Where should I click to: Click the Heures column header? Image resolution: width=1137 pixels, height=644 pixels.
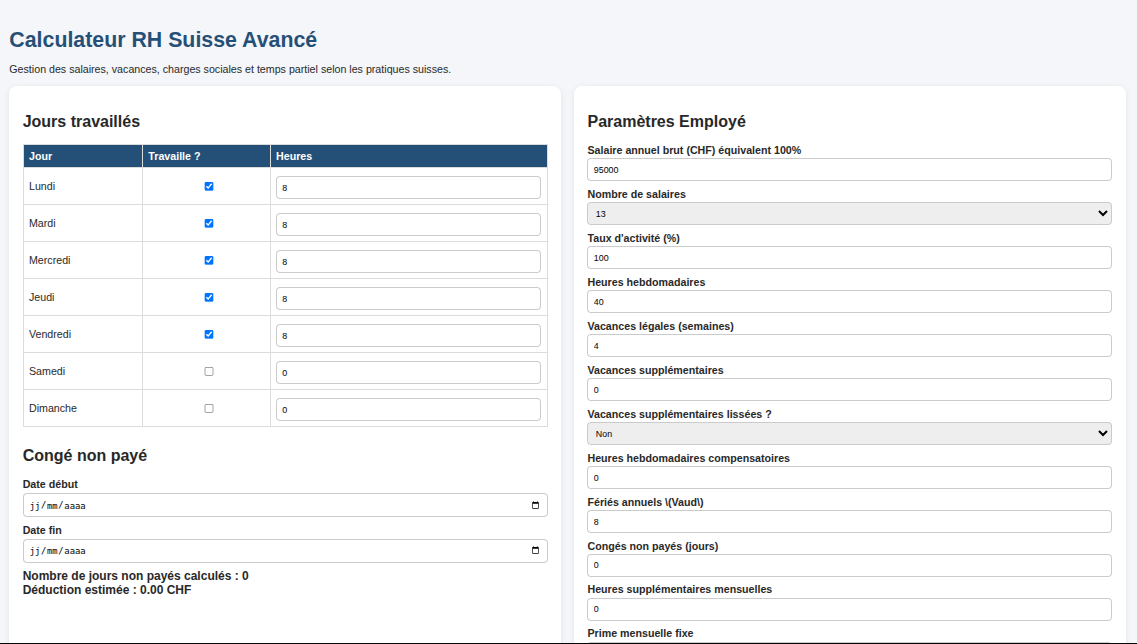[409, 156]
